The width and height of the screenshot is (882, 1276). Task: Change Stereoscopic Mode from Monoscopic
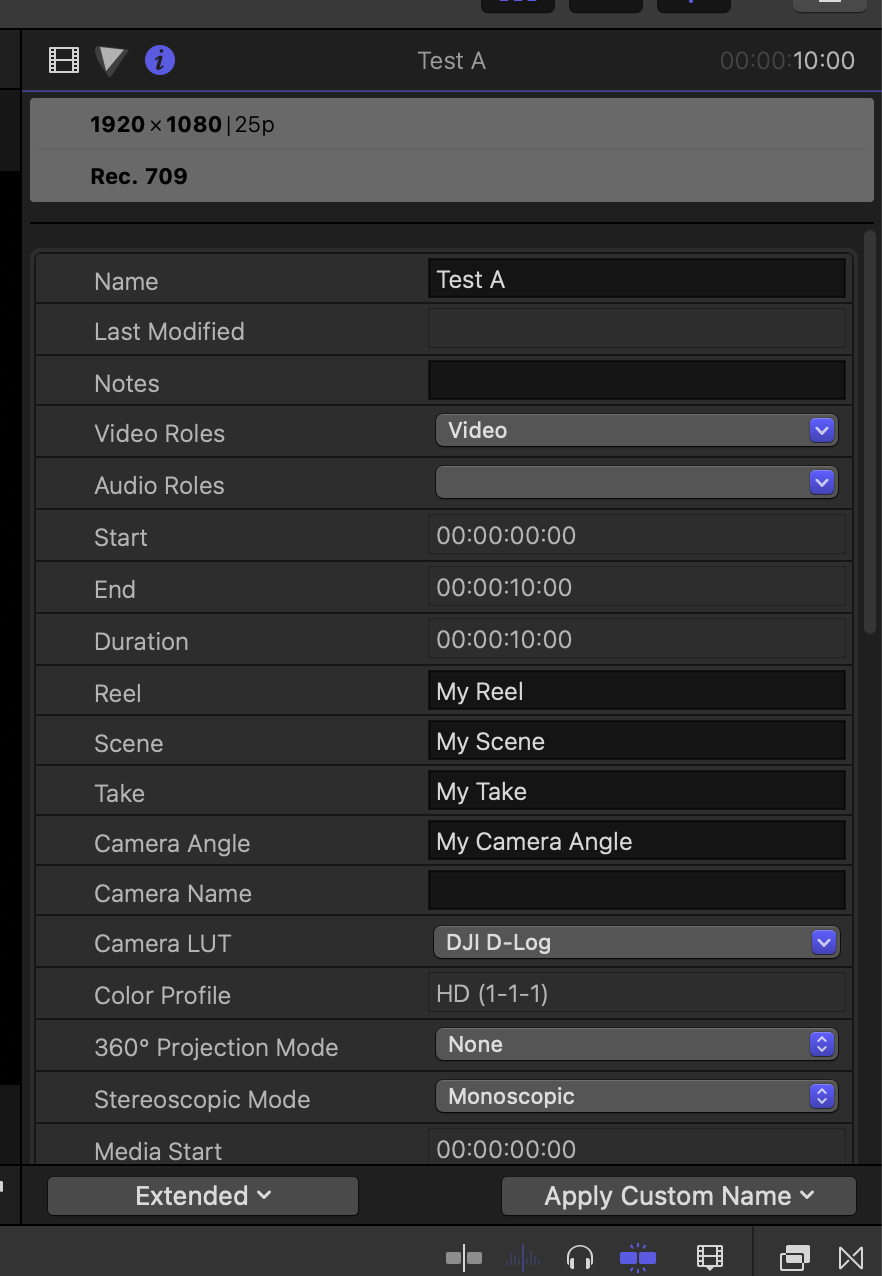(x=636, y=1097)
